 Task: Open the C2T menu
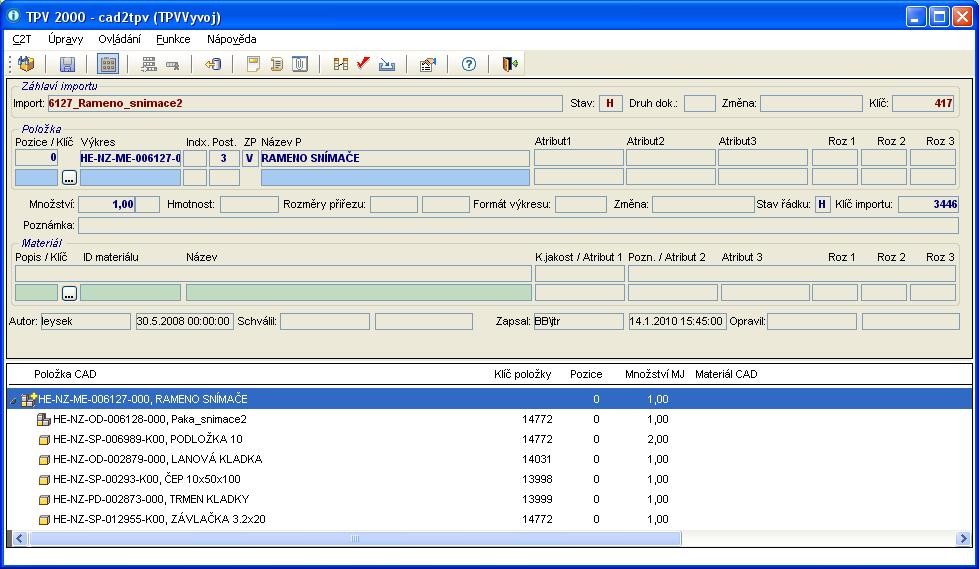click(22, 39)
